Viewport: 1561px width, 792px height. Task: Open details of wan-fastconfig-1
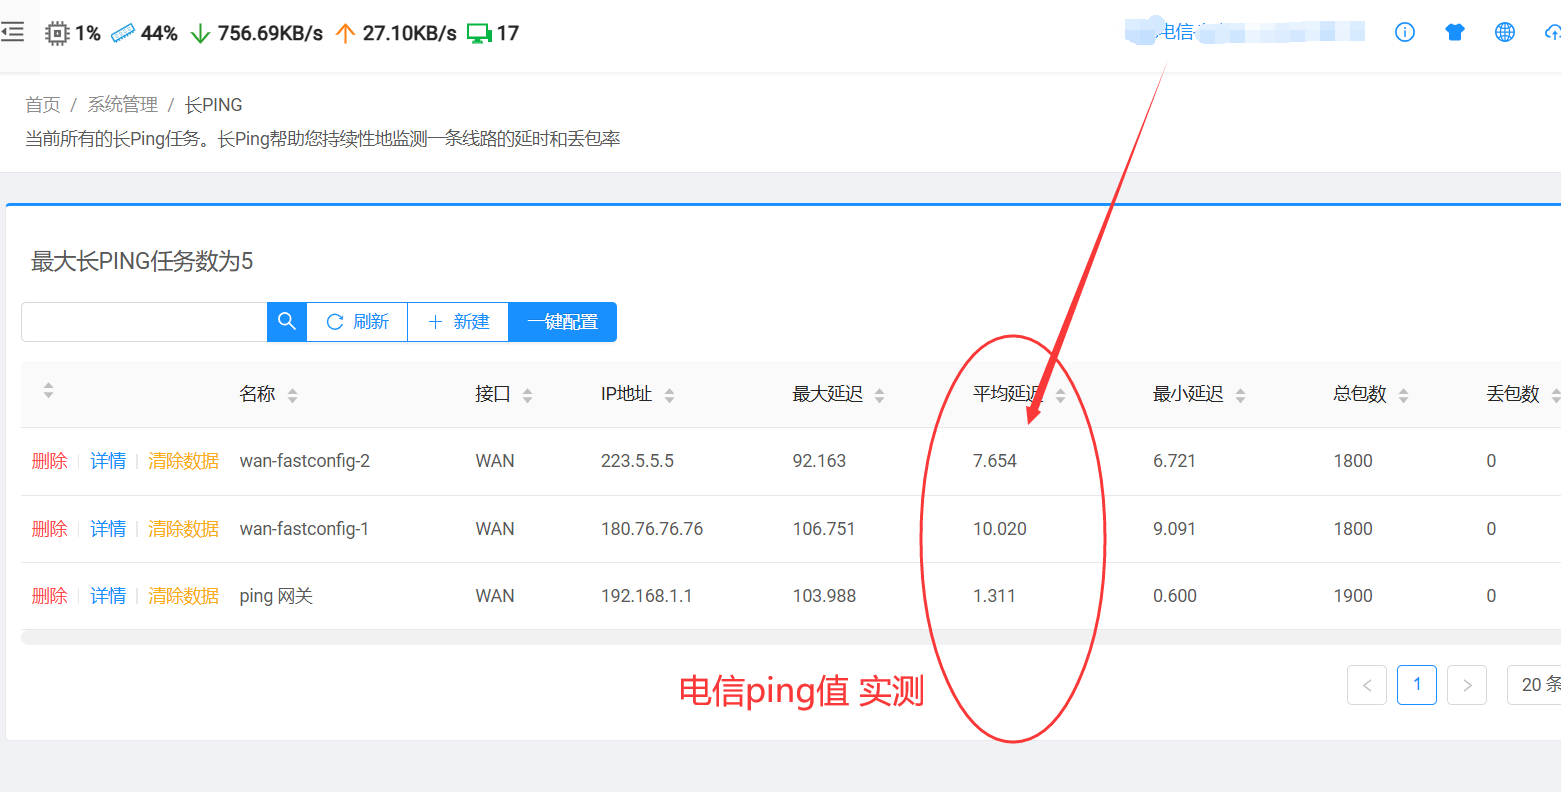click(108, 529)
